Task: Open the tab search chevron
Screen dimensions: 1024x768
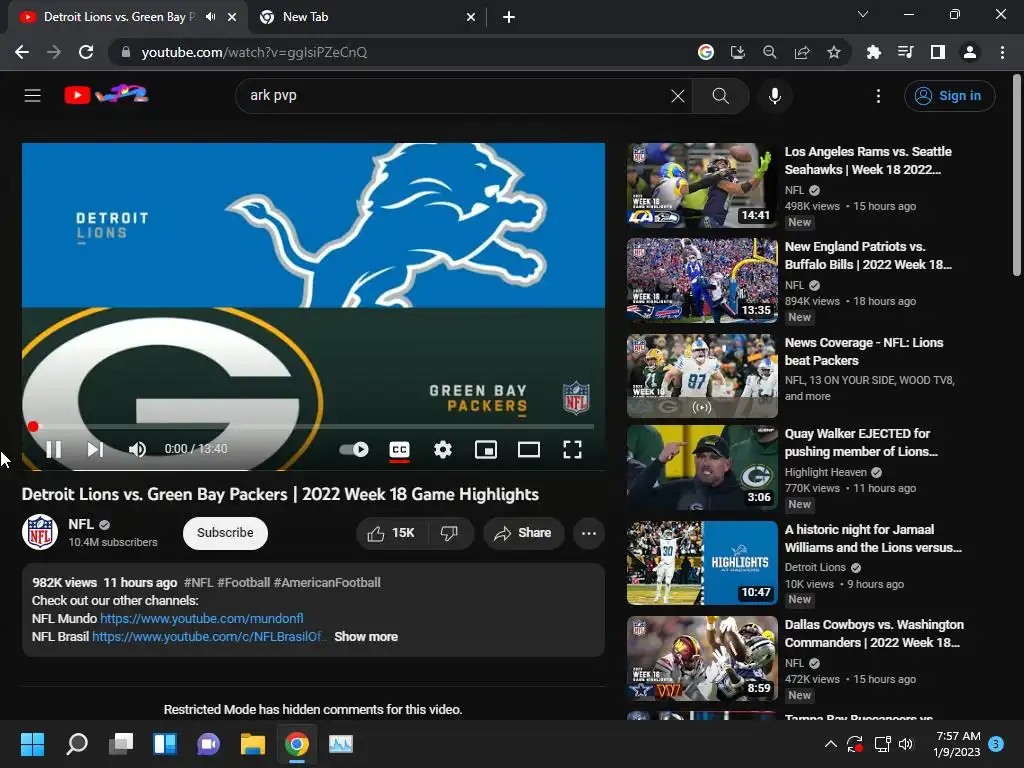Action: tap(863, 14)
